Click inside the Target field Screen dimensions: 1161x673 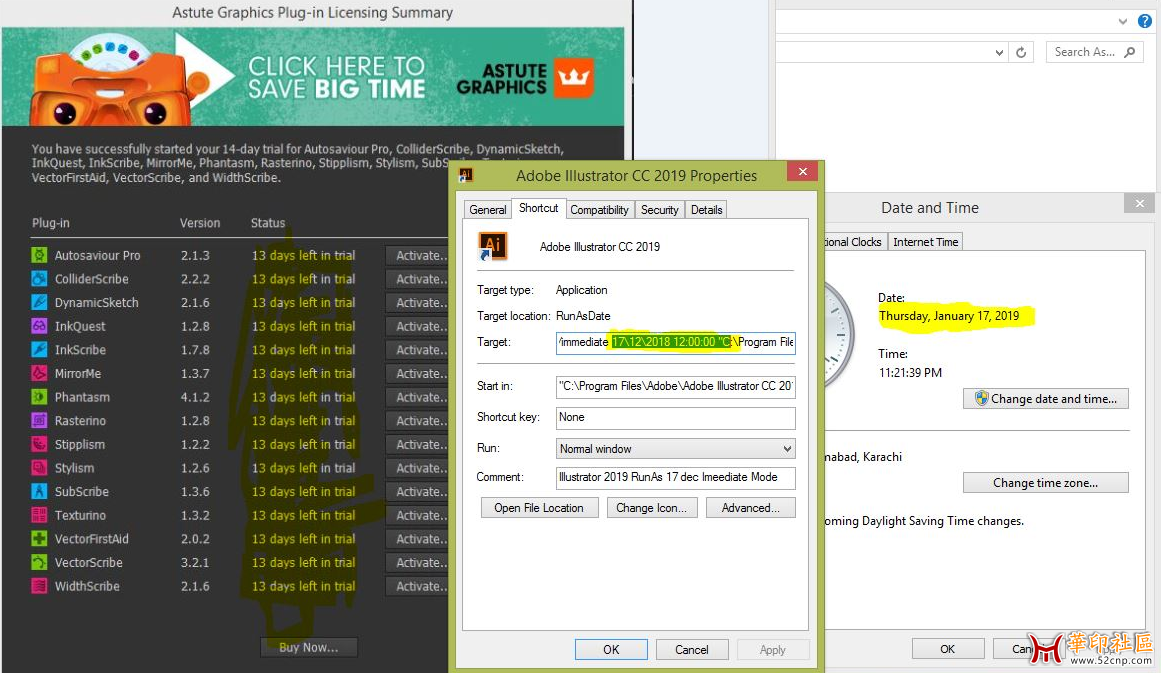pyautogui.click(x=676, y=343)
